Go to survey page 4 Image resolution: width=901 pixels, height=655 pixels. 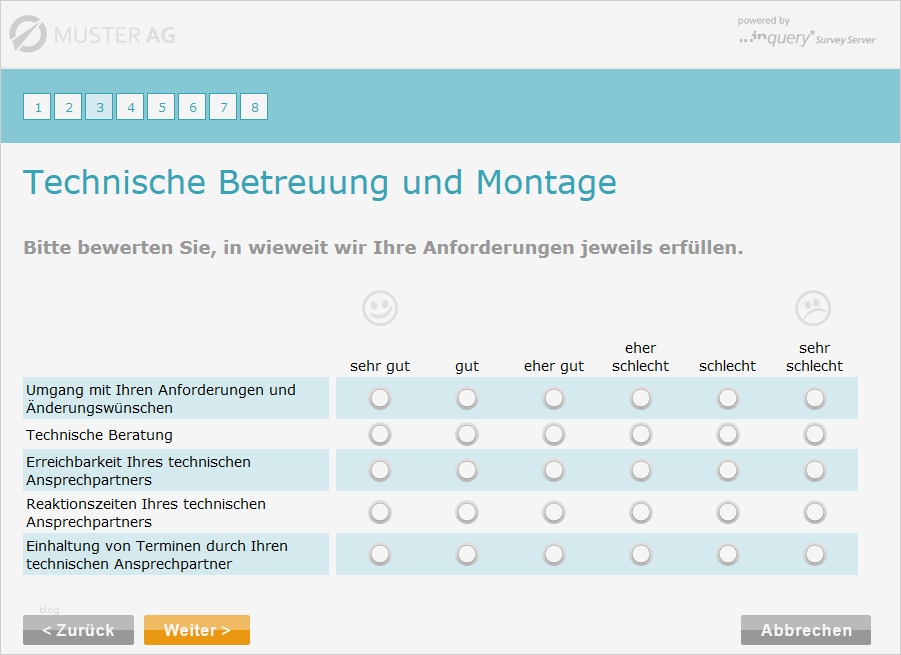tap(130, 106)
